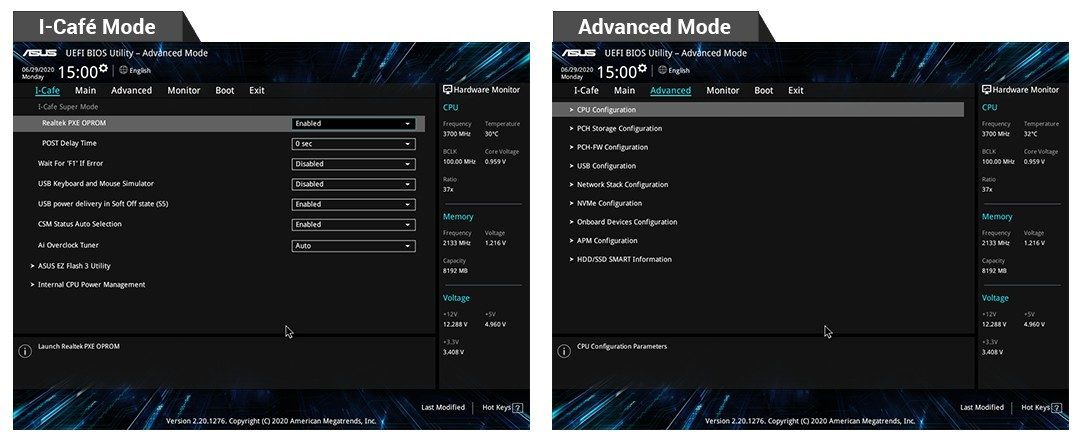Click the info icon beside Launch Realtek PXE OPROM

tap(25, 351)
